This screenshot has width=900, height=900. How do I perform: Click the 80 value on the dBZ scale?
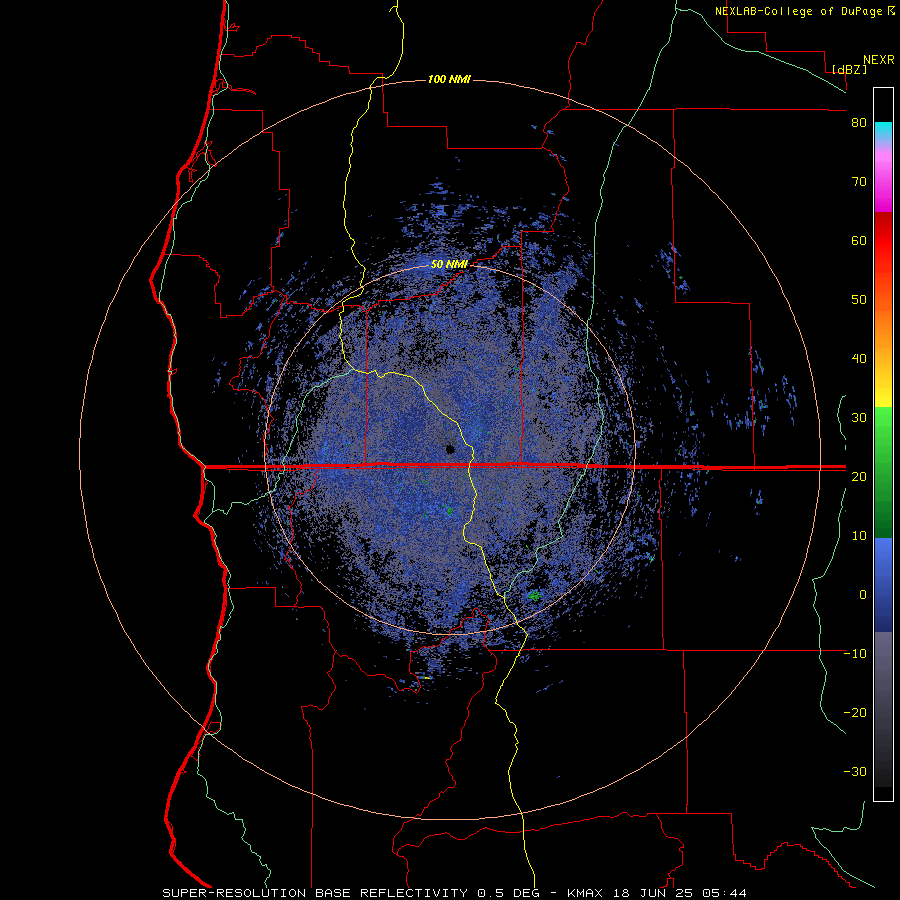(x=859, y=123)
